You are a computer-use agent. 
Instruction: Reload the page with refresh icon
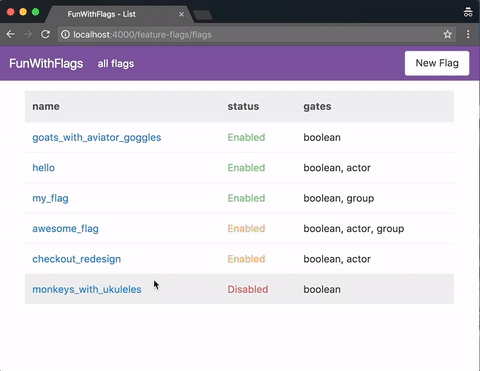pos(45,34)
